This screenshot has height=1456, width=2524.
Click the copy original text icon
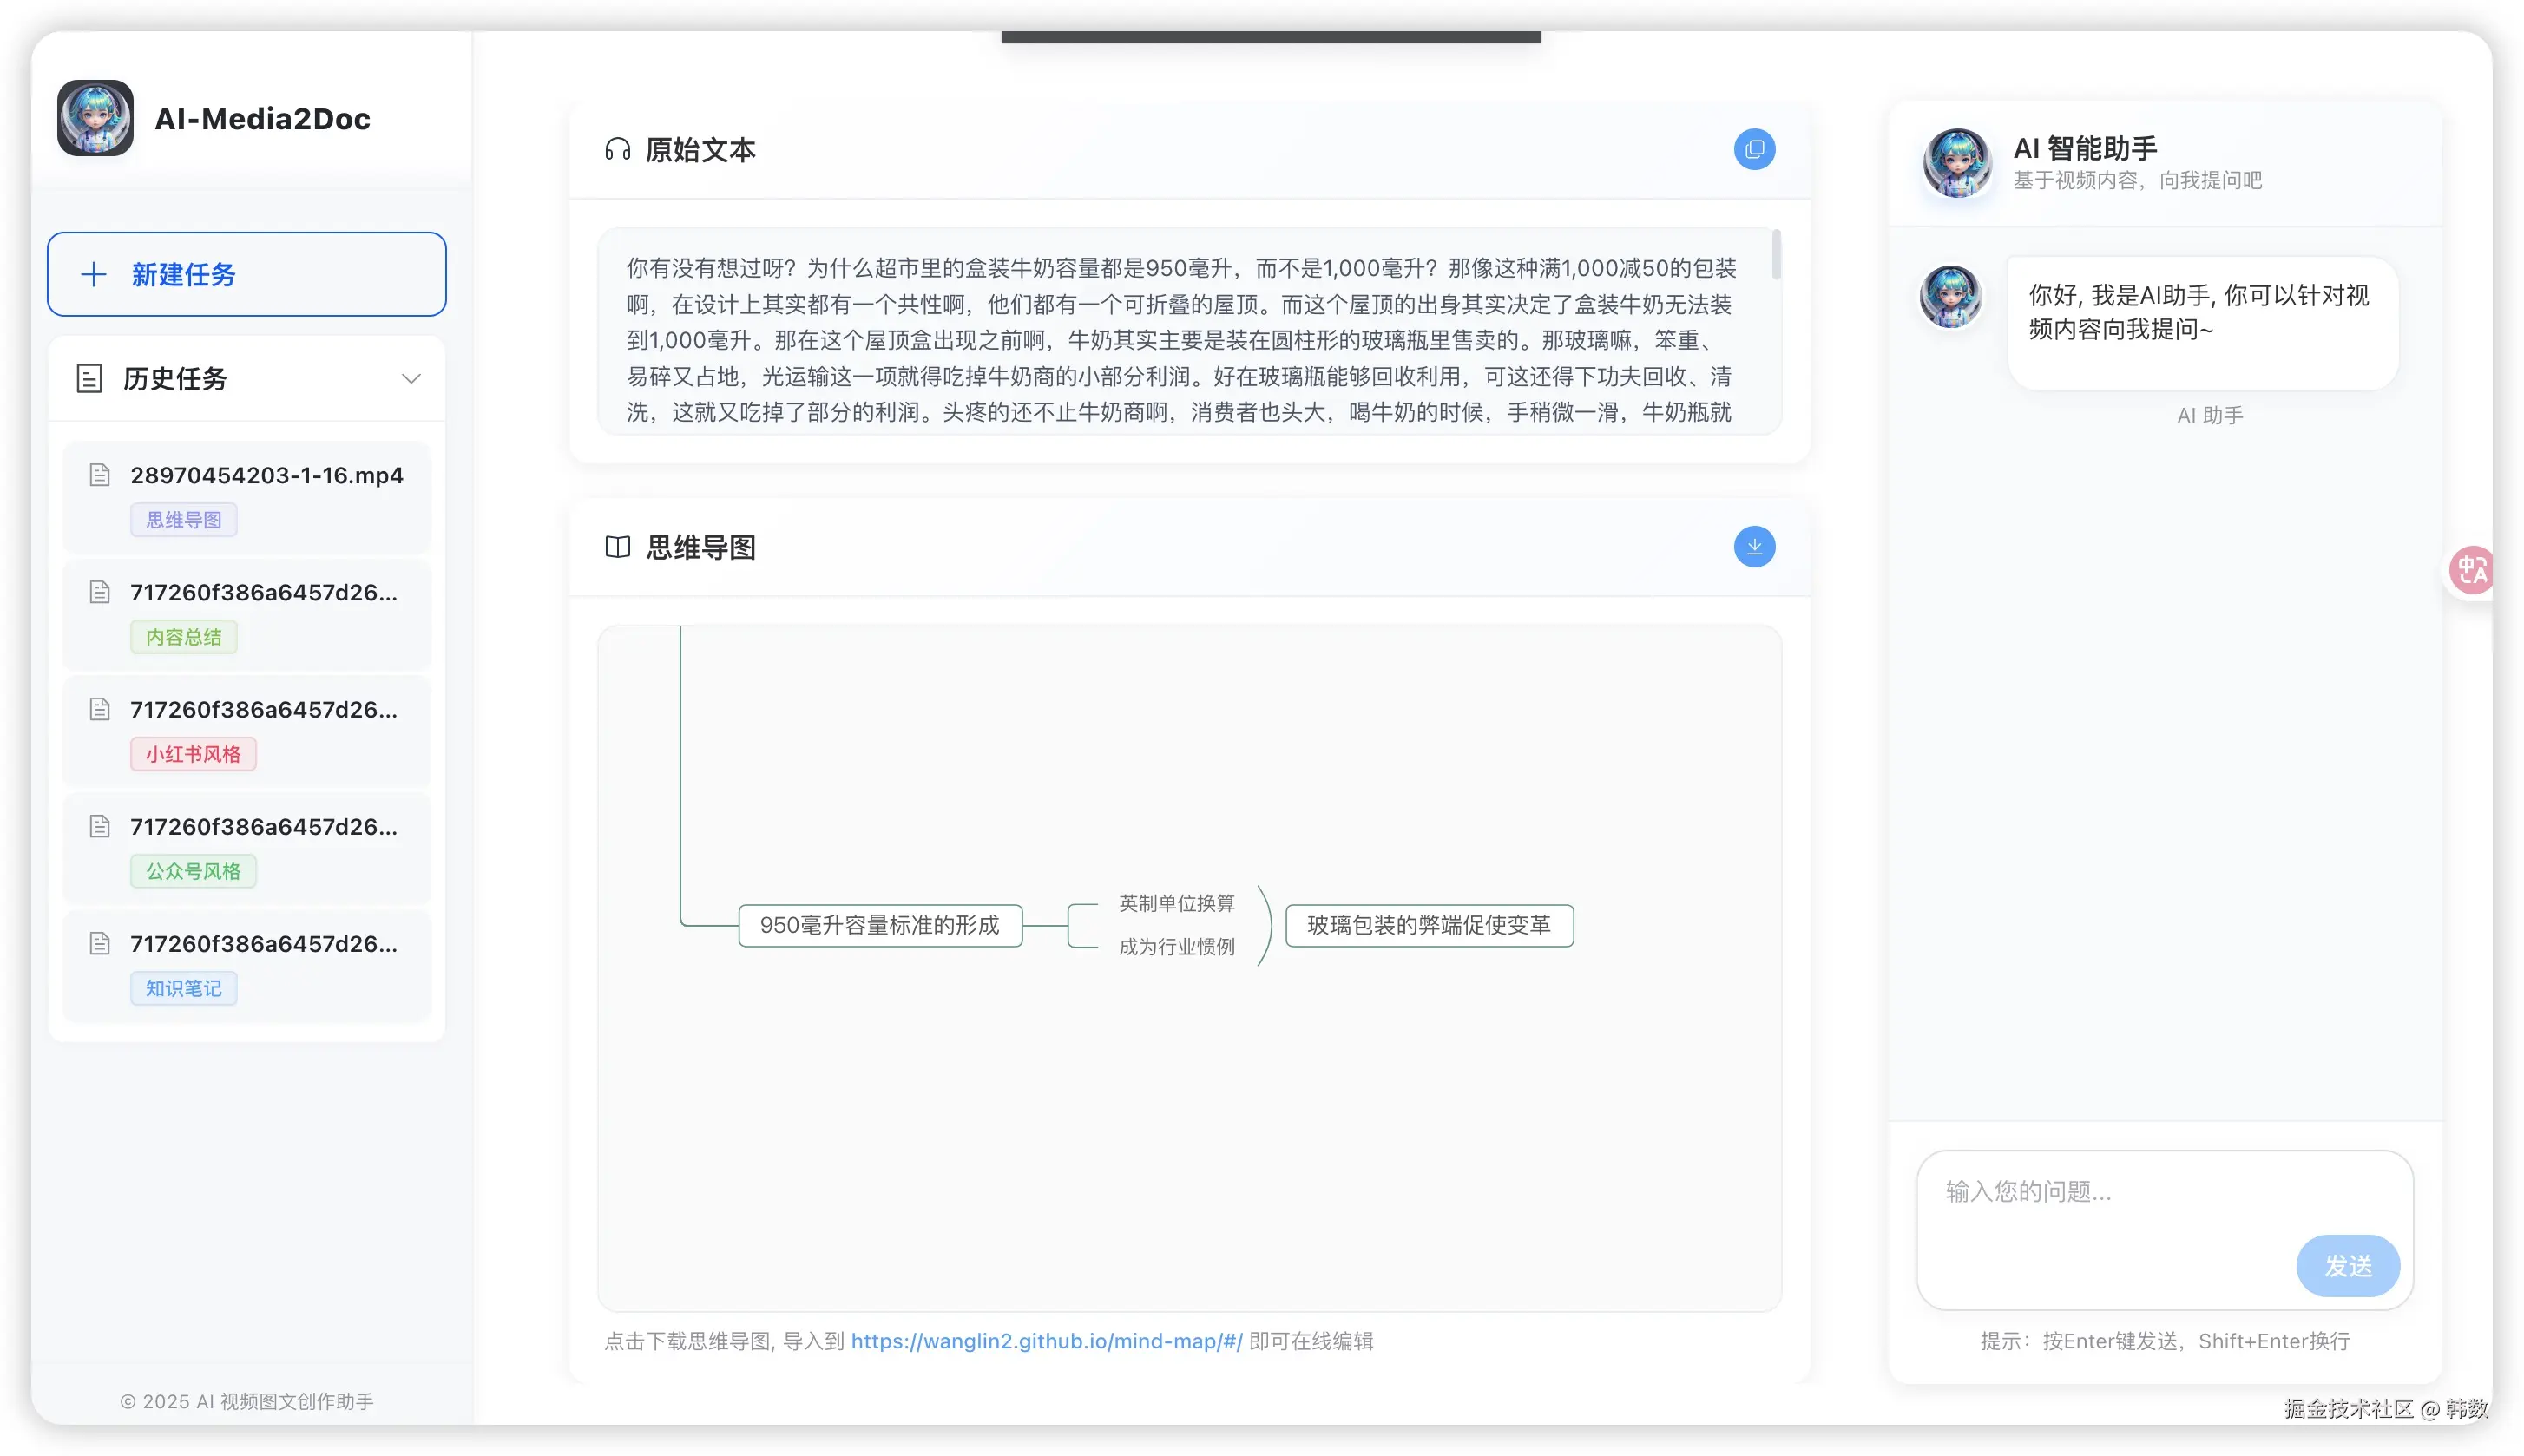(1753, 150)
